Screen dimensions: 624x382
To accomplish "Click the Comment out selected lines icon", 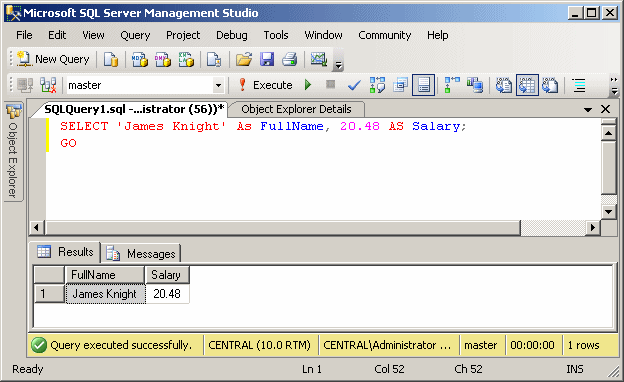I will click(579, 85).
